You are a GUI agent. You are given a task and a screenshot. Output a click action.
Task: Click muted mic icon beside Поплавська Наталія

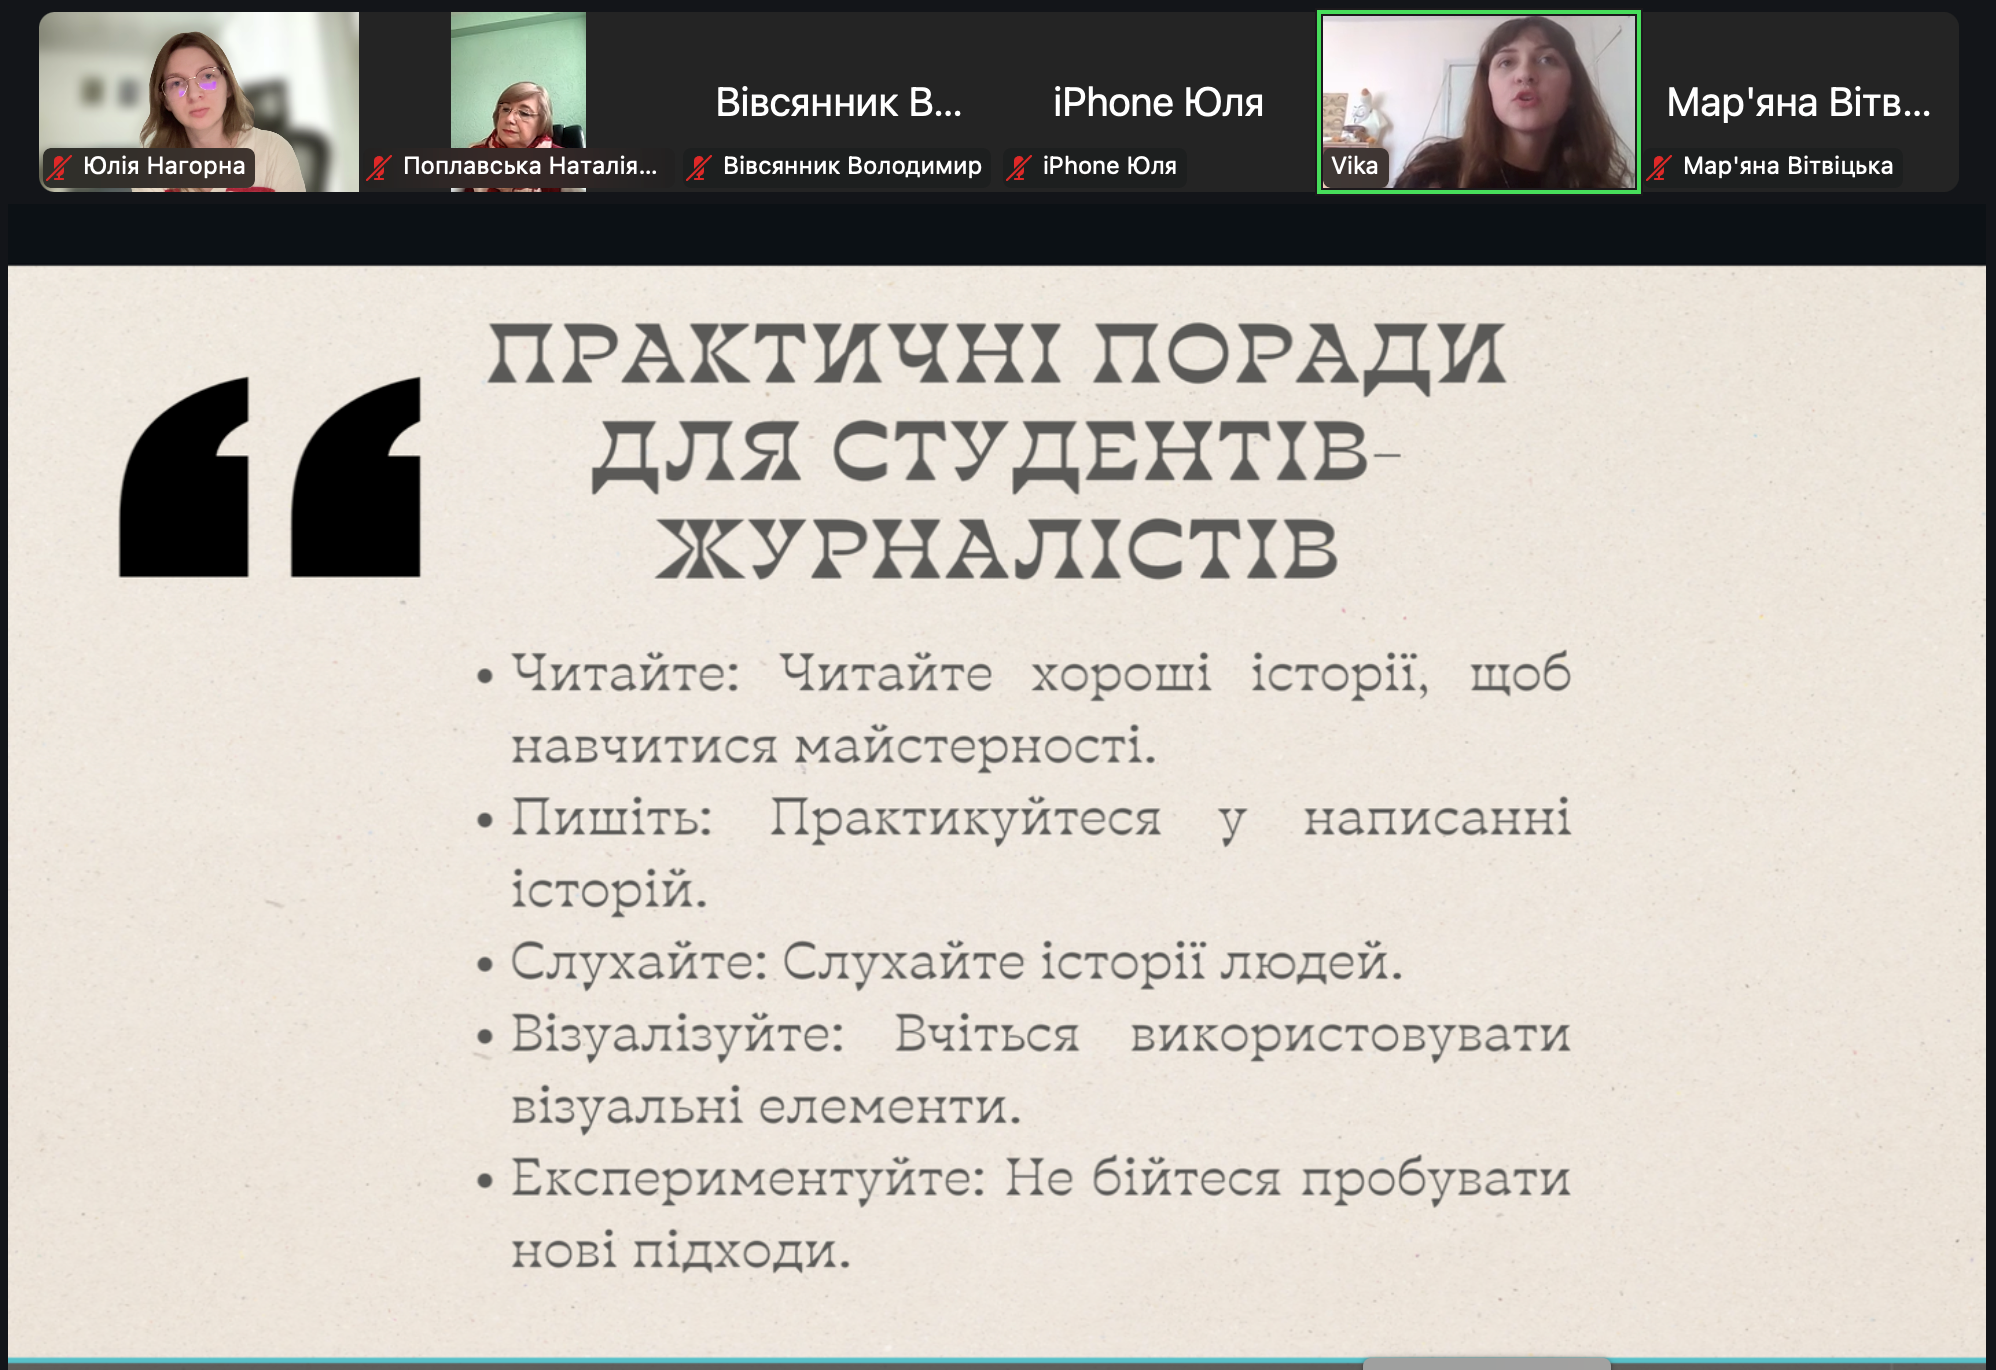[x=379, y=167]
